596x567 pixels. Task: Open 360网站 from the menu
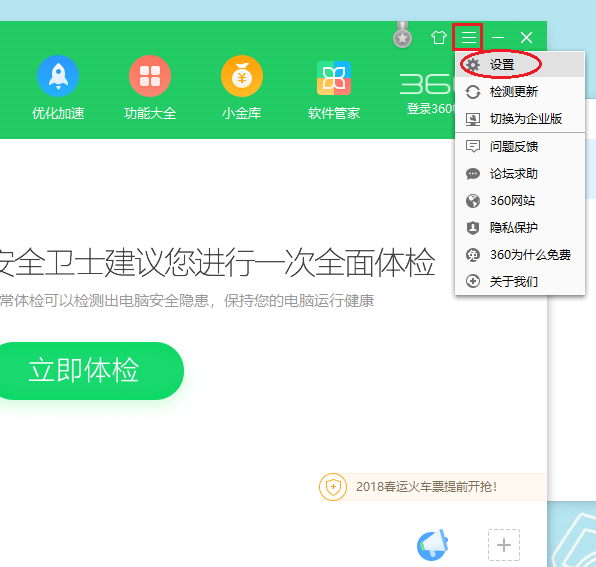click(x=520, y=201)
